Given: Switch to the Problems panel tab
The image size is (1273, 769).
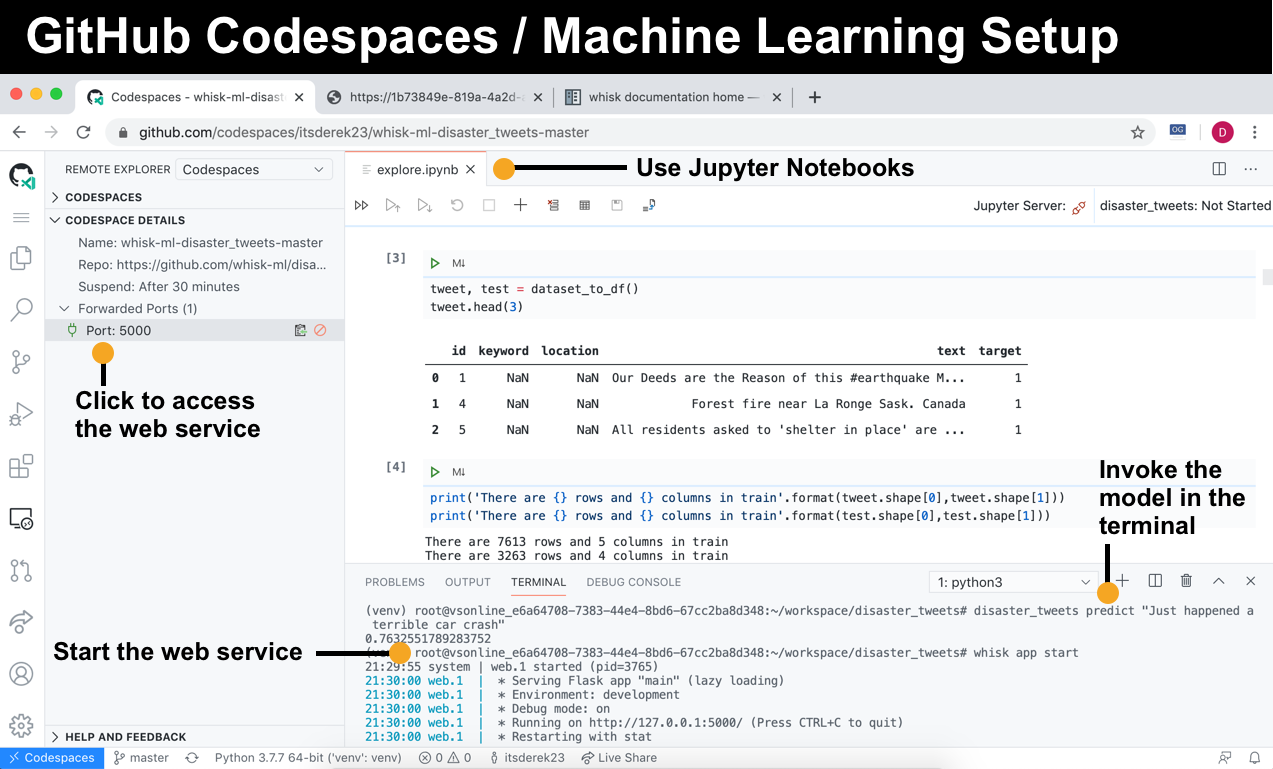Looking at the screenshot, I should click(394, 582).
